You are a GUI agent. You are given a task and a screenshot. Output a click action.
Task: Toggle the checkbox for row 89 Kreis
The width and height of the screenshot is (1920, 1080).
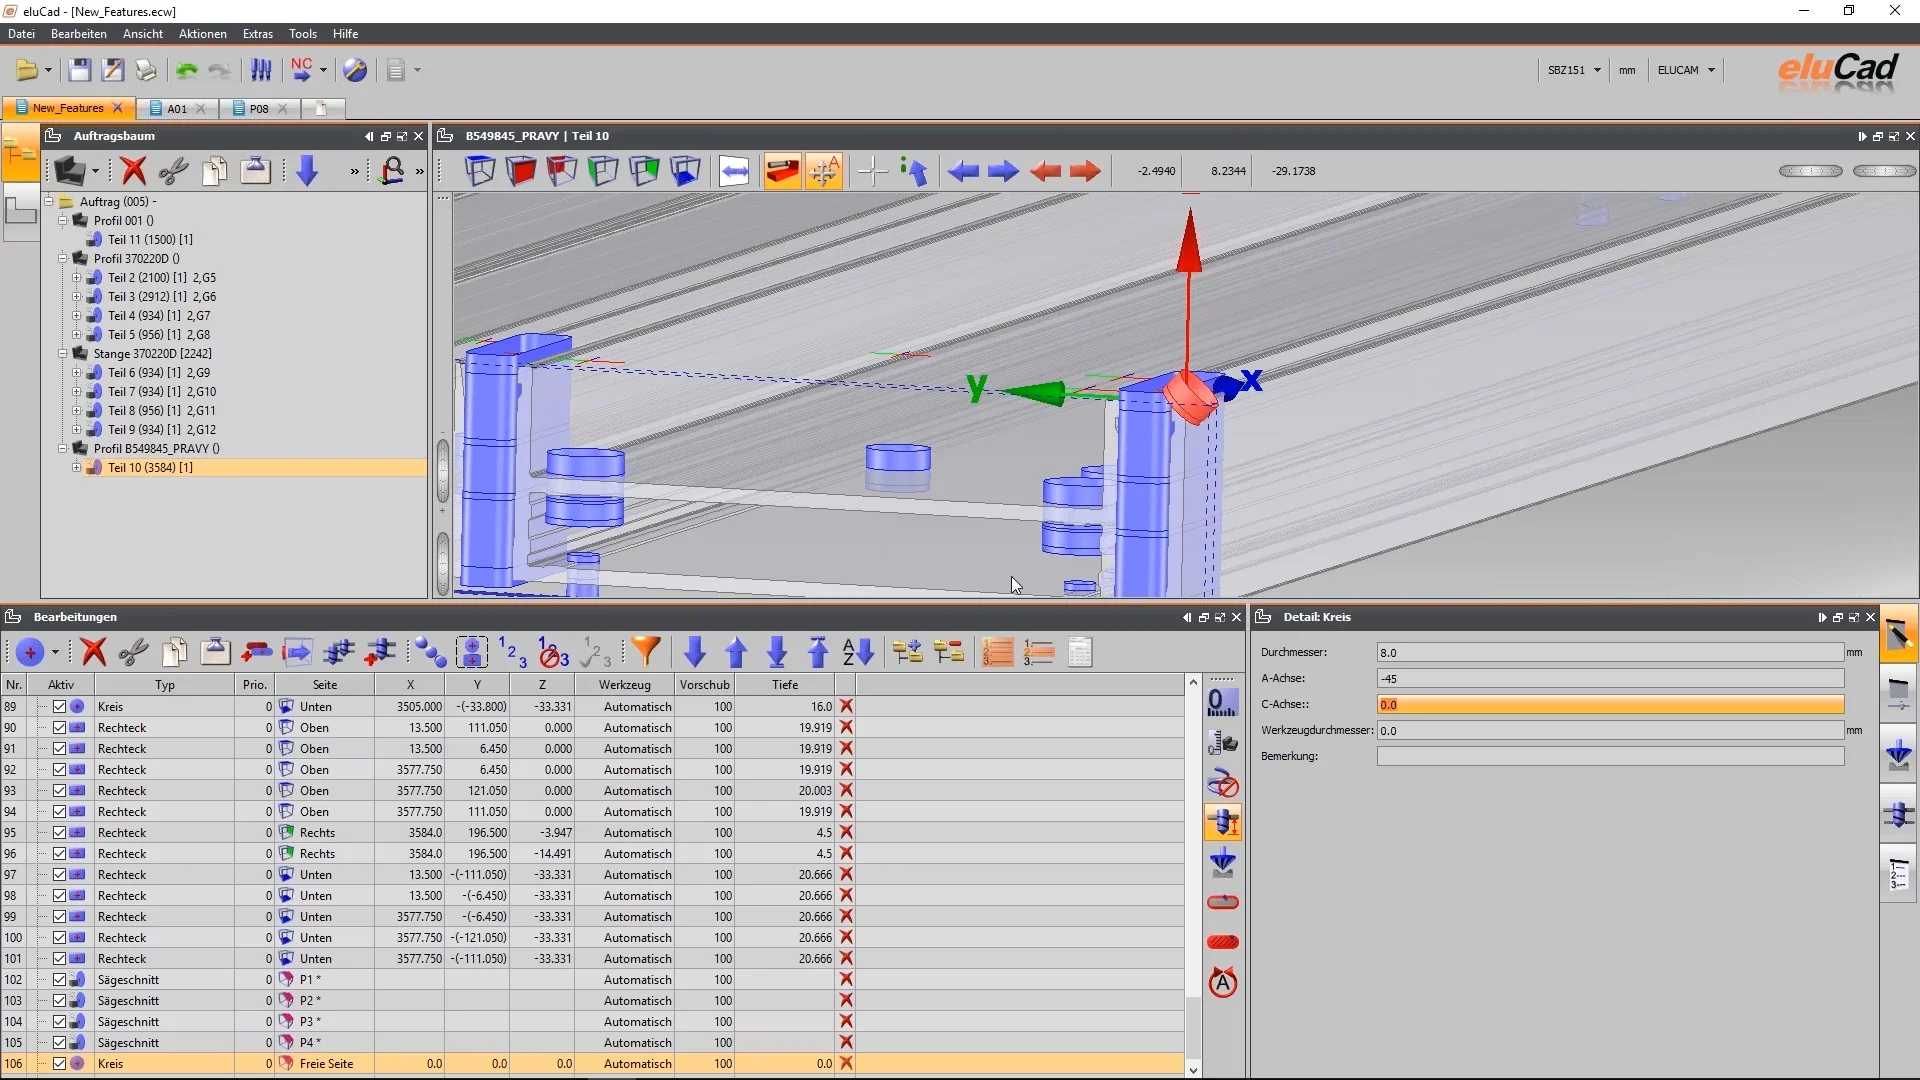[x=59, y=706]
